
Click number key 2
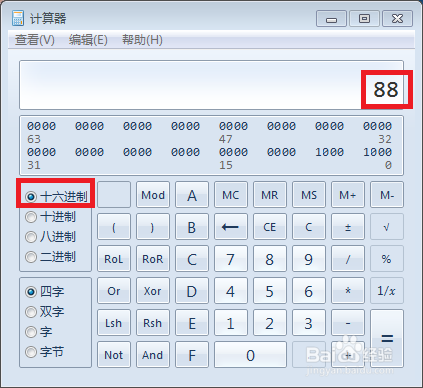point(270,323)
